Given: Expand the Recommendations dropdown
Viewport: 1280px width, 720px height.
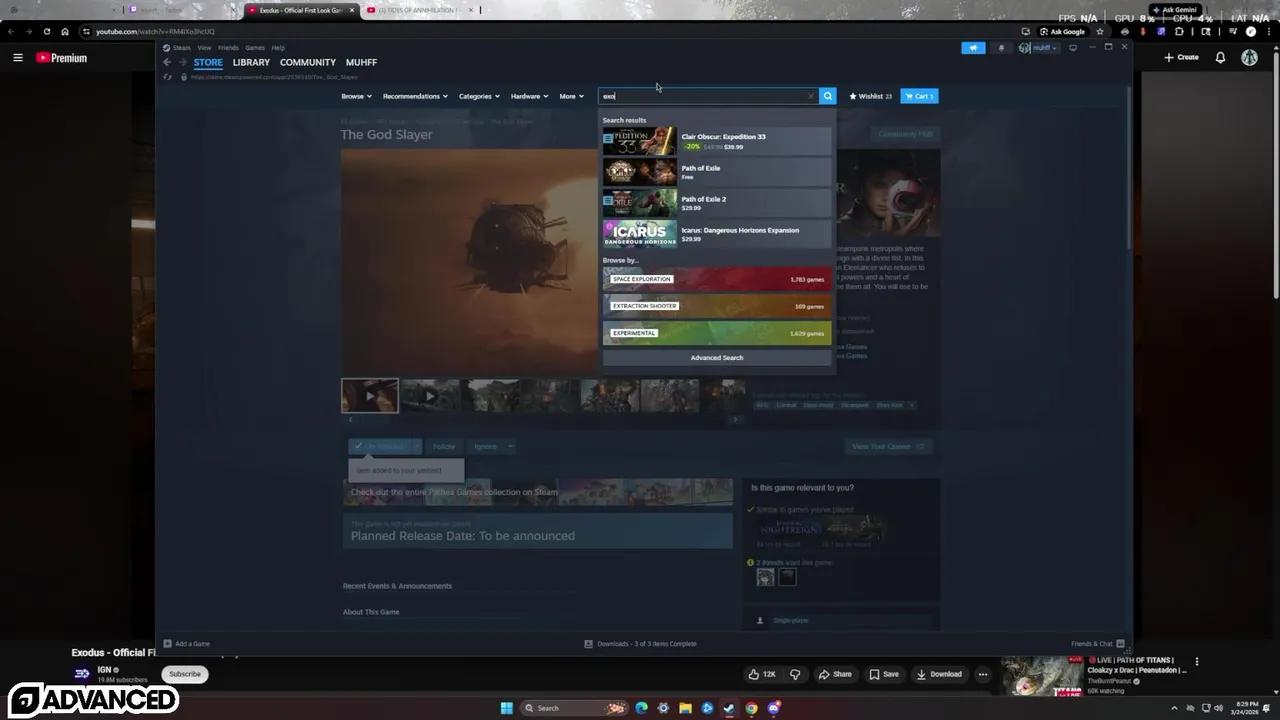Looking at the screenshot, I should pyautogui.click(x=415, y=96).
